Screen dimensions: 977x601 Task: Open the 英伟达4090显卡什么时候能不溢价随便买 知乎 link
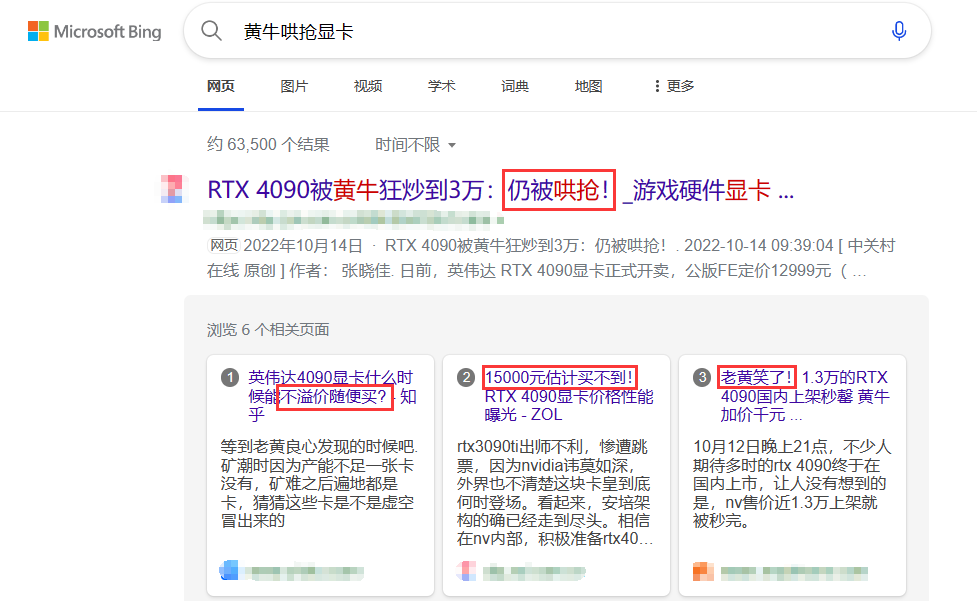click(x=331, y=395)
